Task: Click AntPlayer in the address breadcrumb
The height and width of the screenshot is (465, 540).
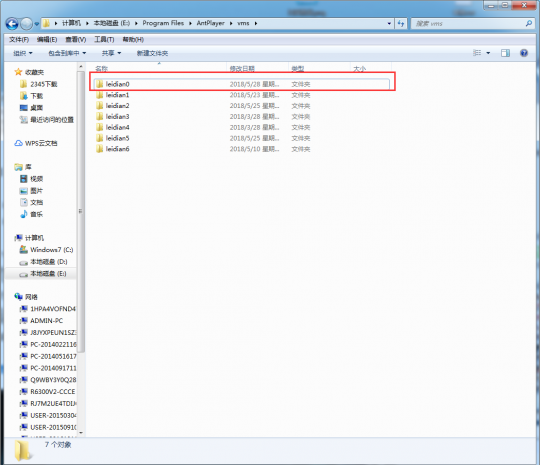Action: [x=210, y=23]
